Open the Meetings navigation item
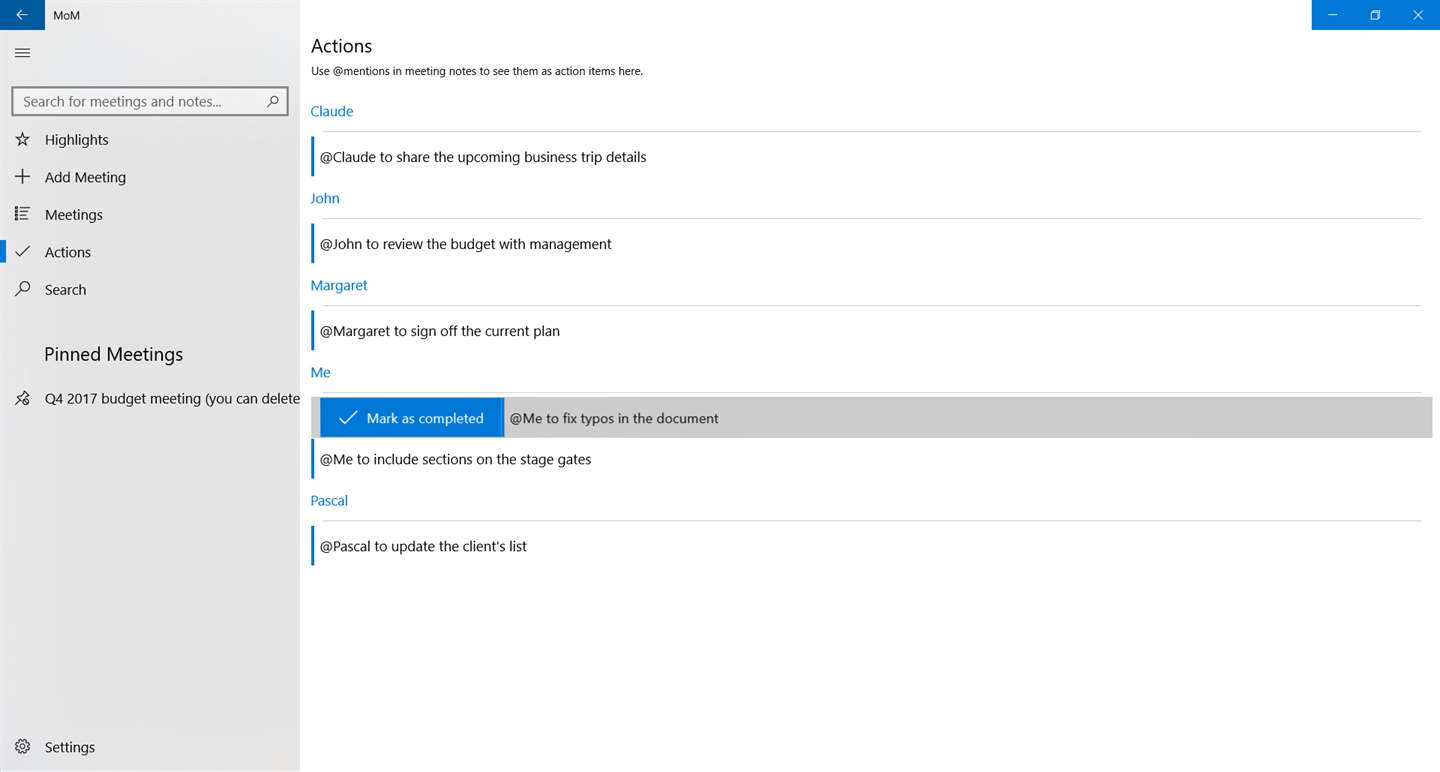The height and width of the screenshot is (772, 1440). tap(74, 215)
